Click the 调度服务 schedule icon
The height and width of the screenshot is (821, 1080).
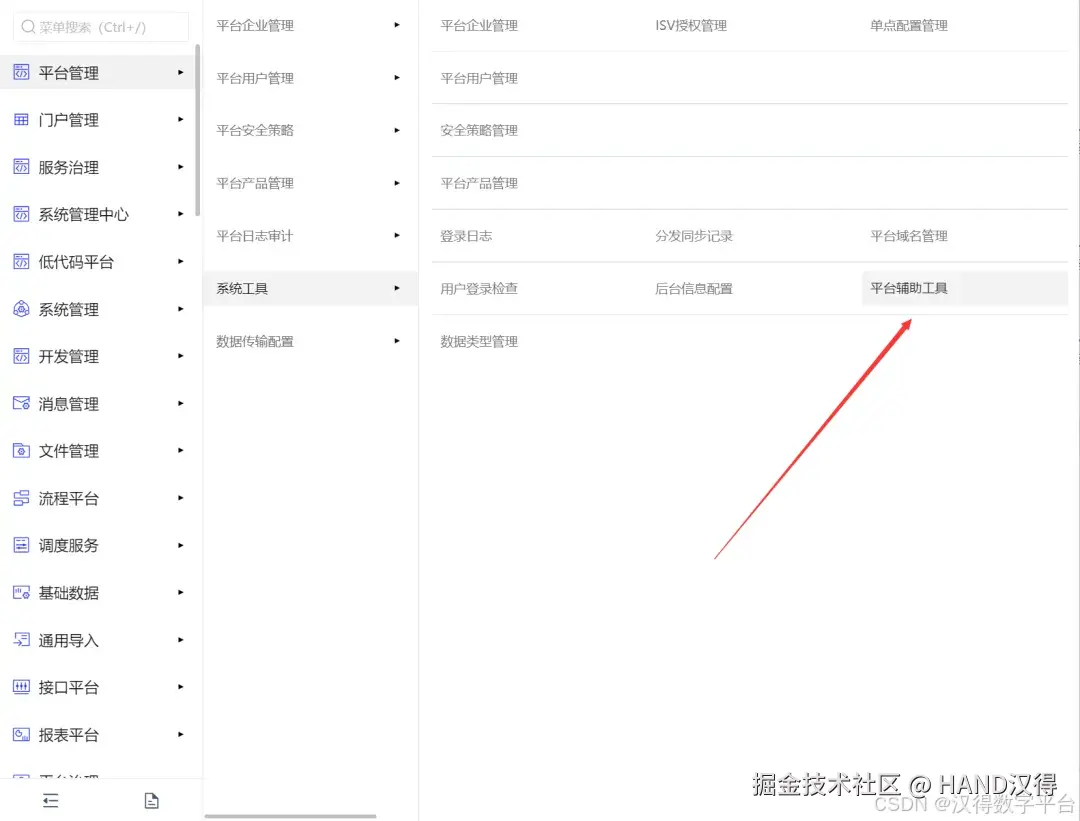tap(22, 545)
